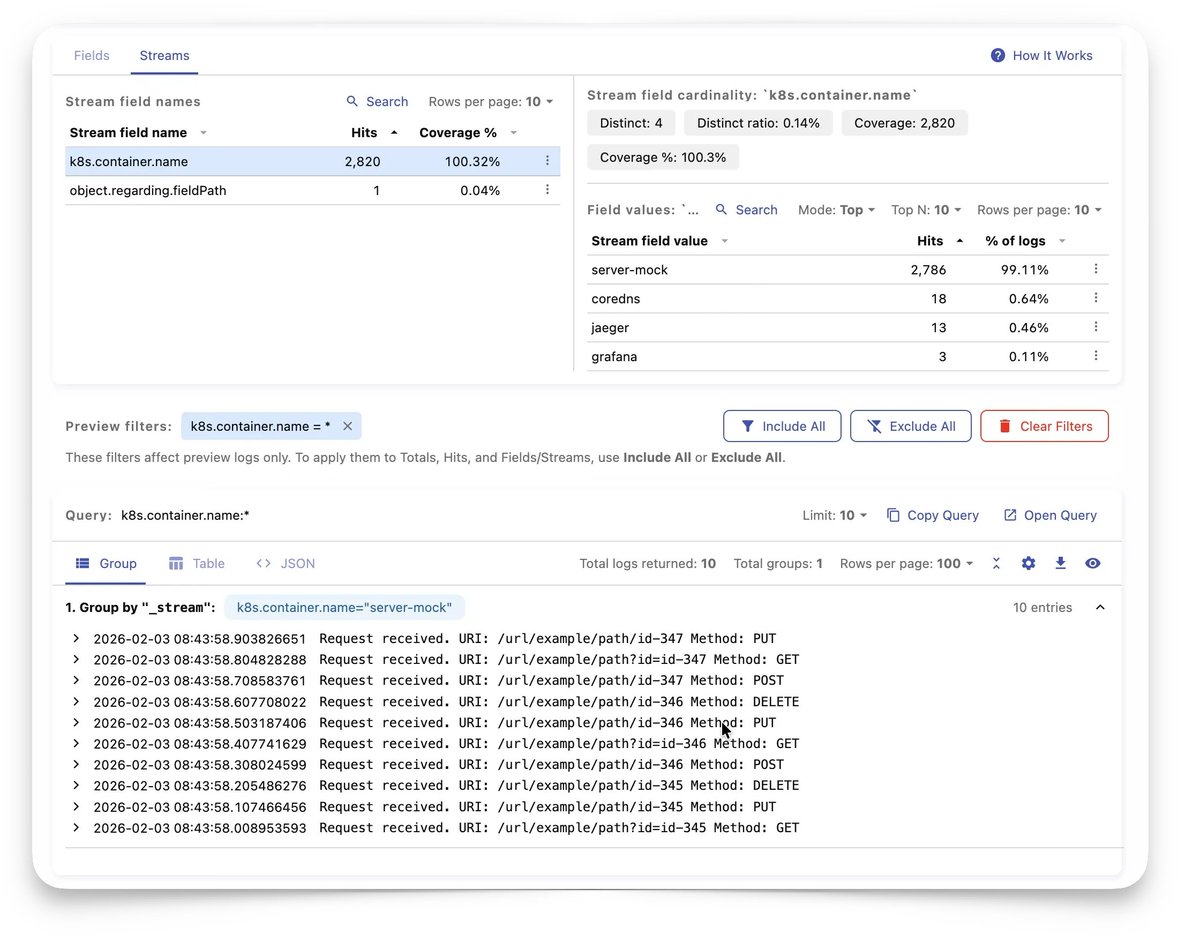Open Limit: 10 dropdown
This screenshot has height=934, width=1200.
tap(835, 515)
